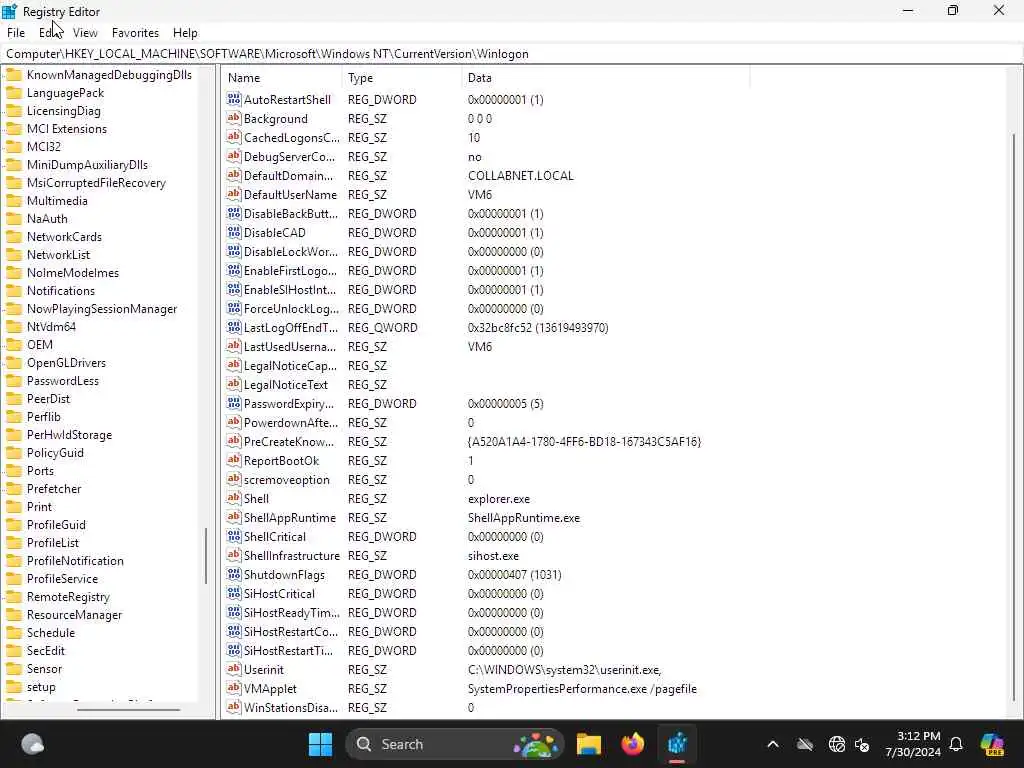Click the tree pane vertical scrollbar
Screen dimensions: 1024x768
coord(206,555)
